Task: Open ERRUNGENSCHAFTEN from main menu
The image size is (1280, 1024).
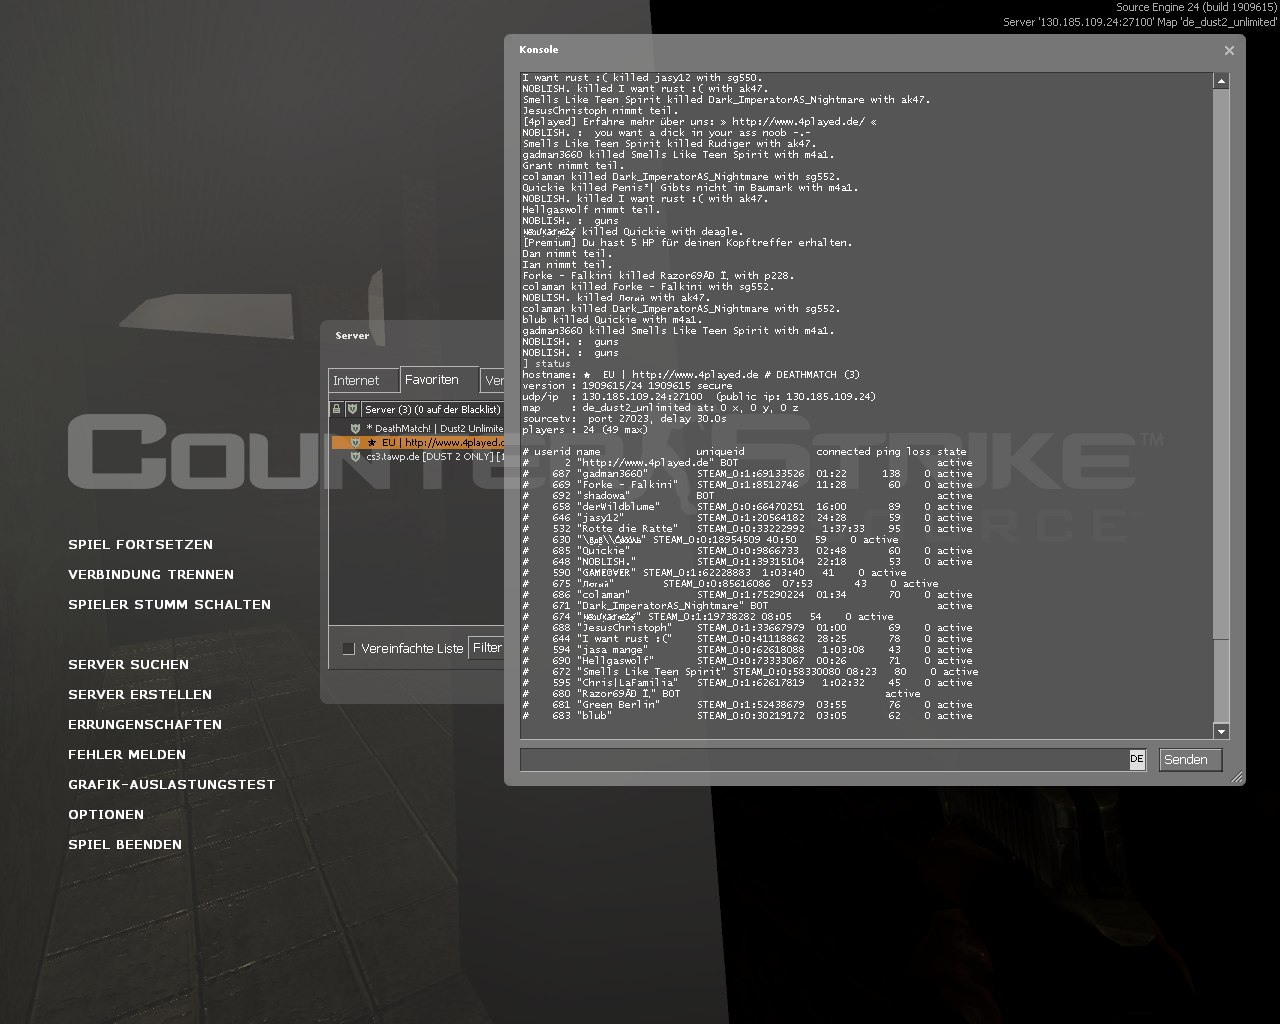Action: point(145,725)
